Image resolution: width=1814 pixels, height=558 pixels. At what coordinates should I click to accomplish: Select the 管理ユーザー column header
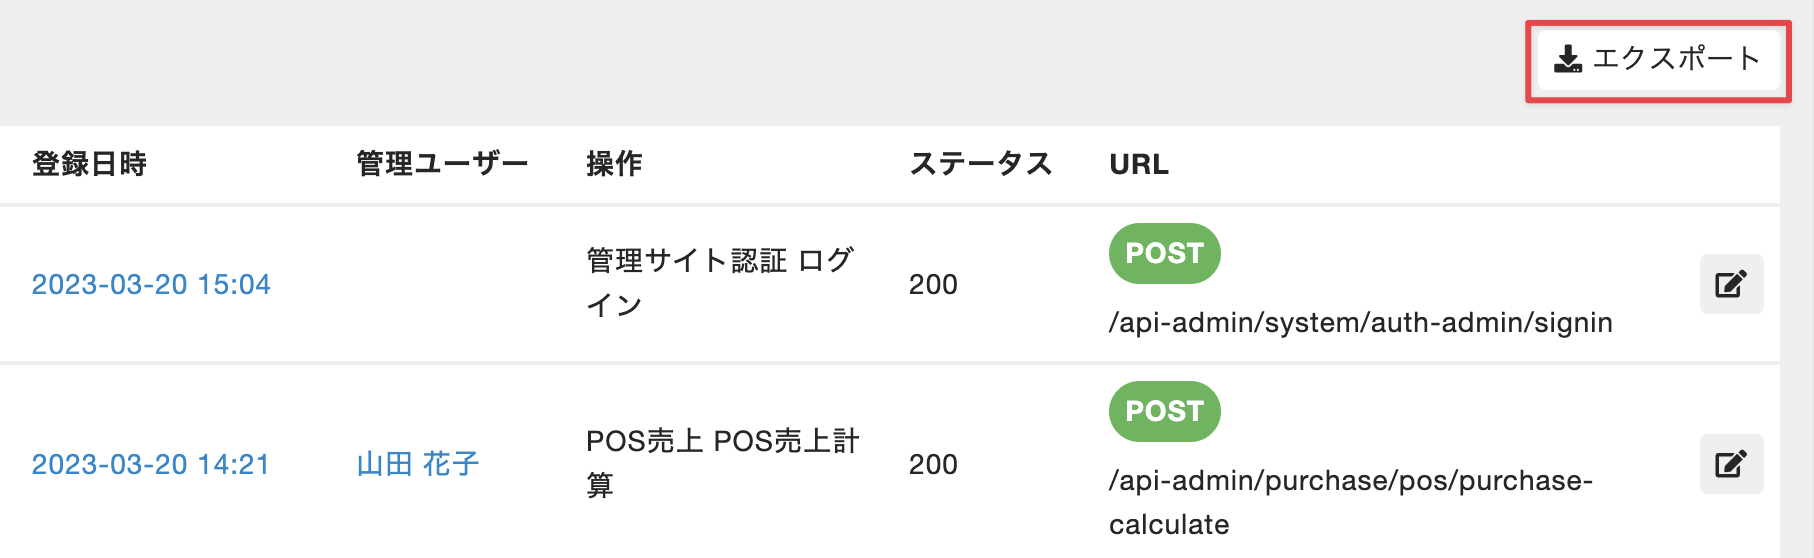442,163
